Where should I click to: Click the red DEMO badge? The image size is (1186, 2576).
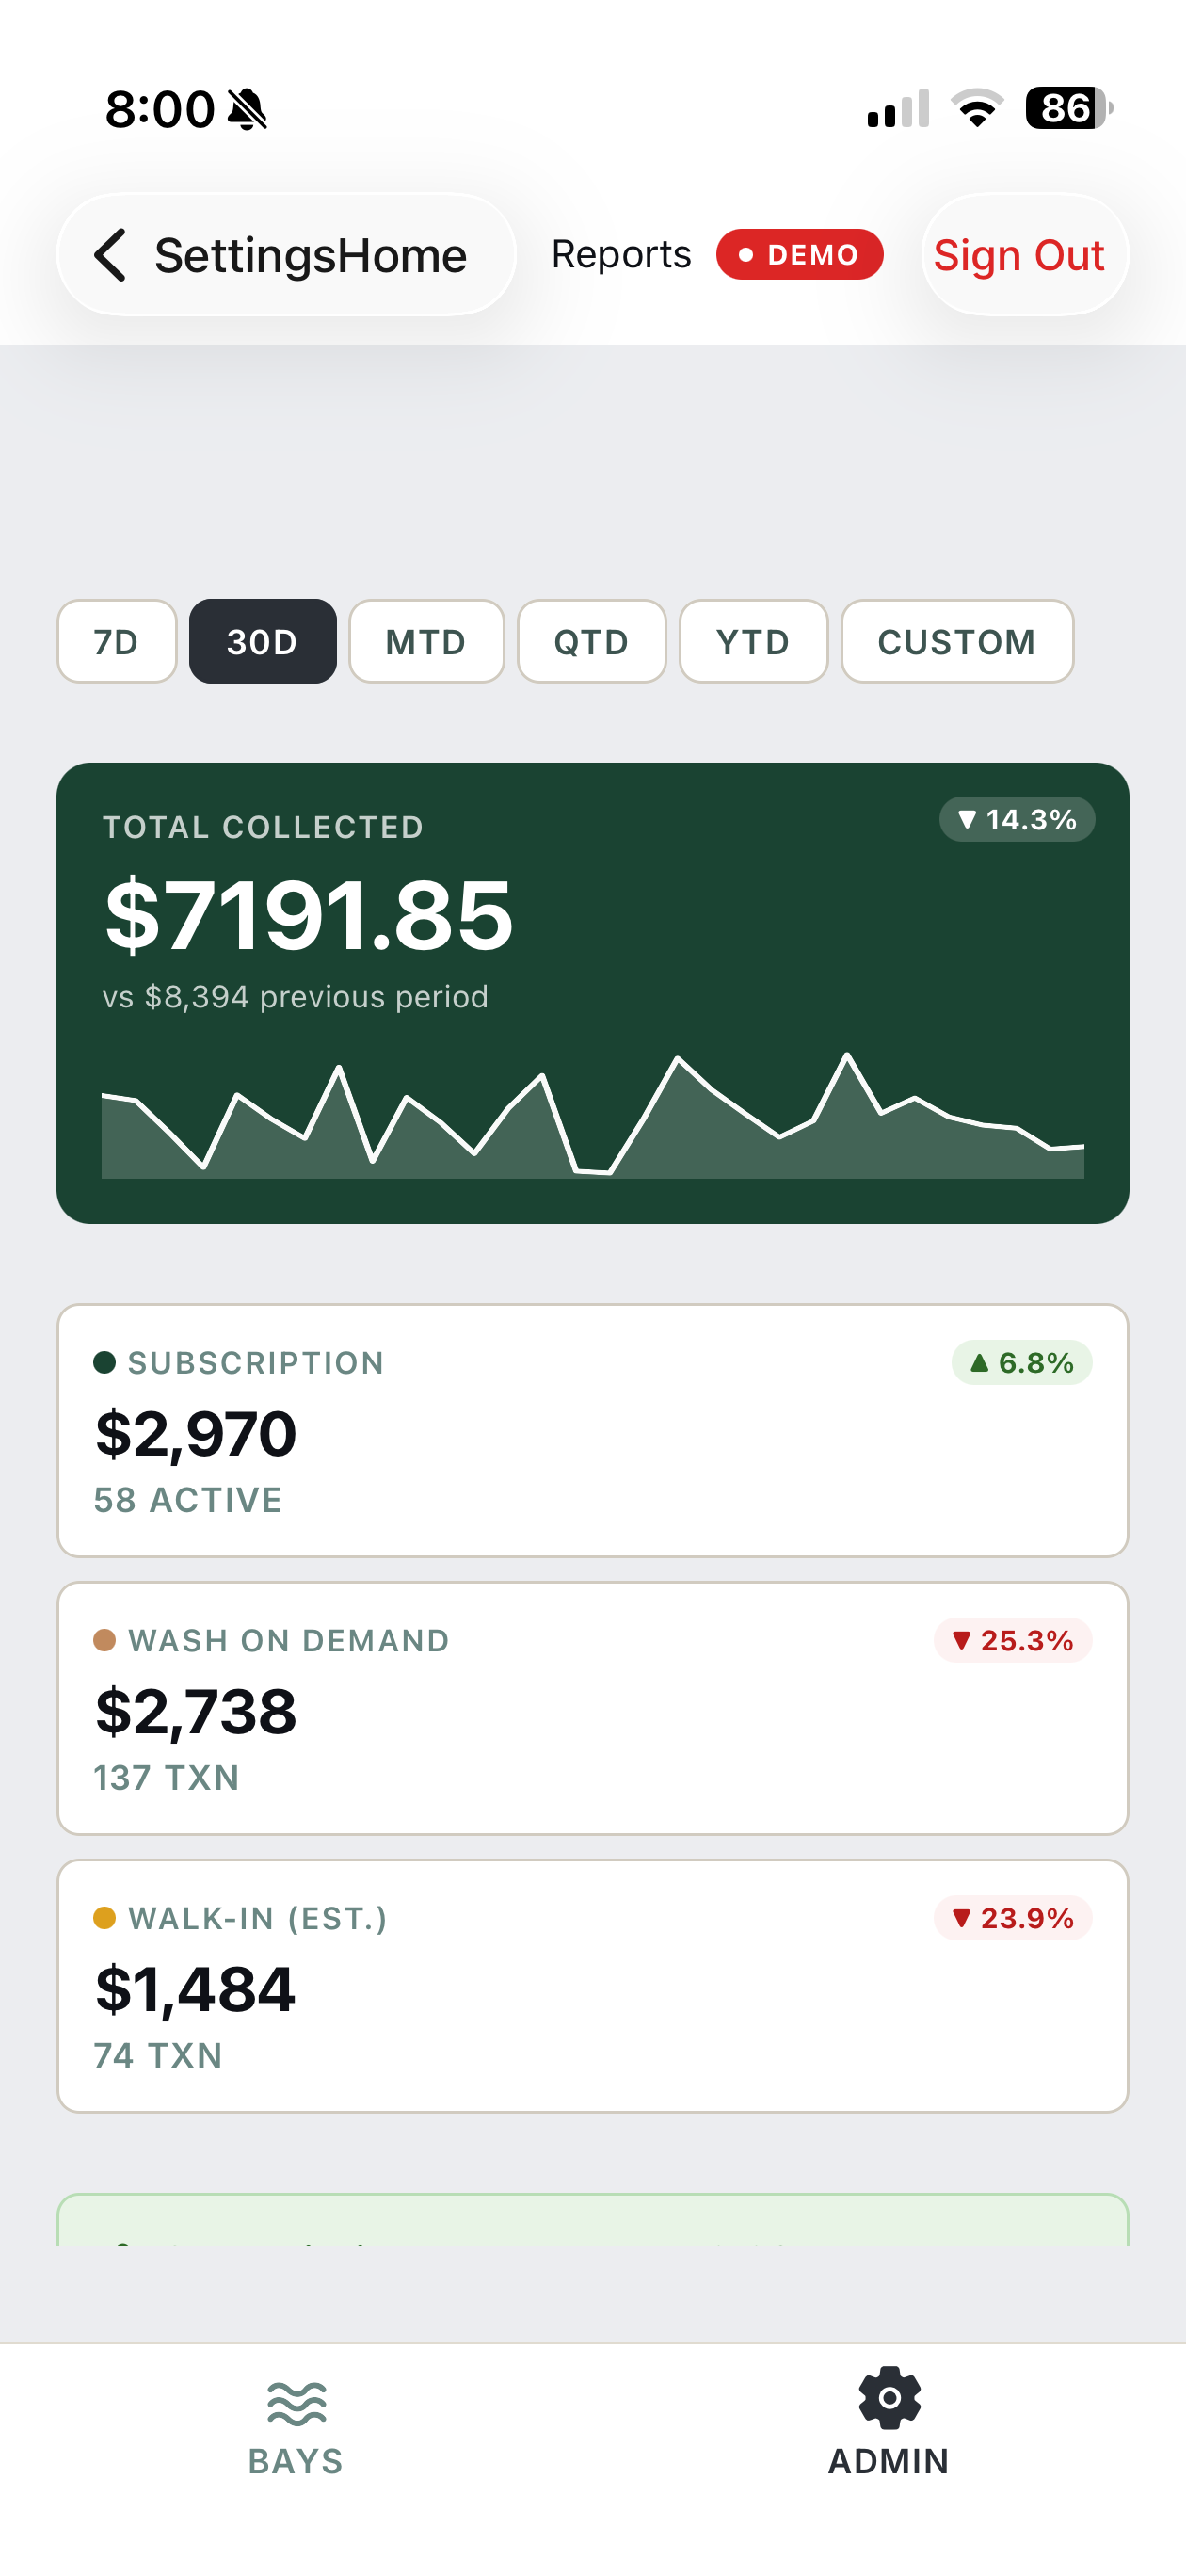(x=799, y=254)
